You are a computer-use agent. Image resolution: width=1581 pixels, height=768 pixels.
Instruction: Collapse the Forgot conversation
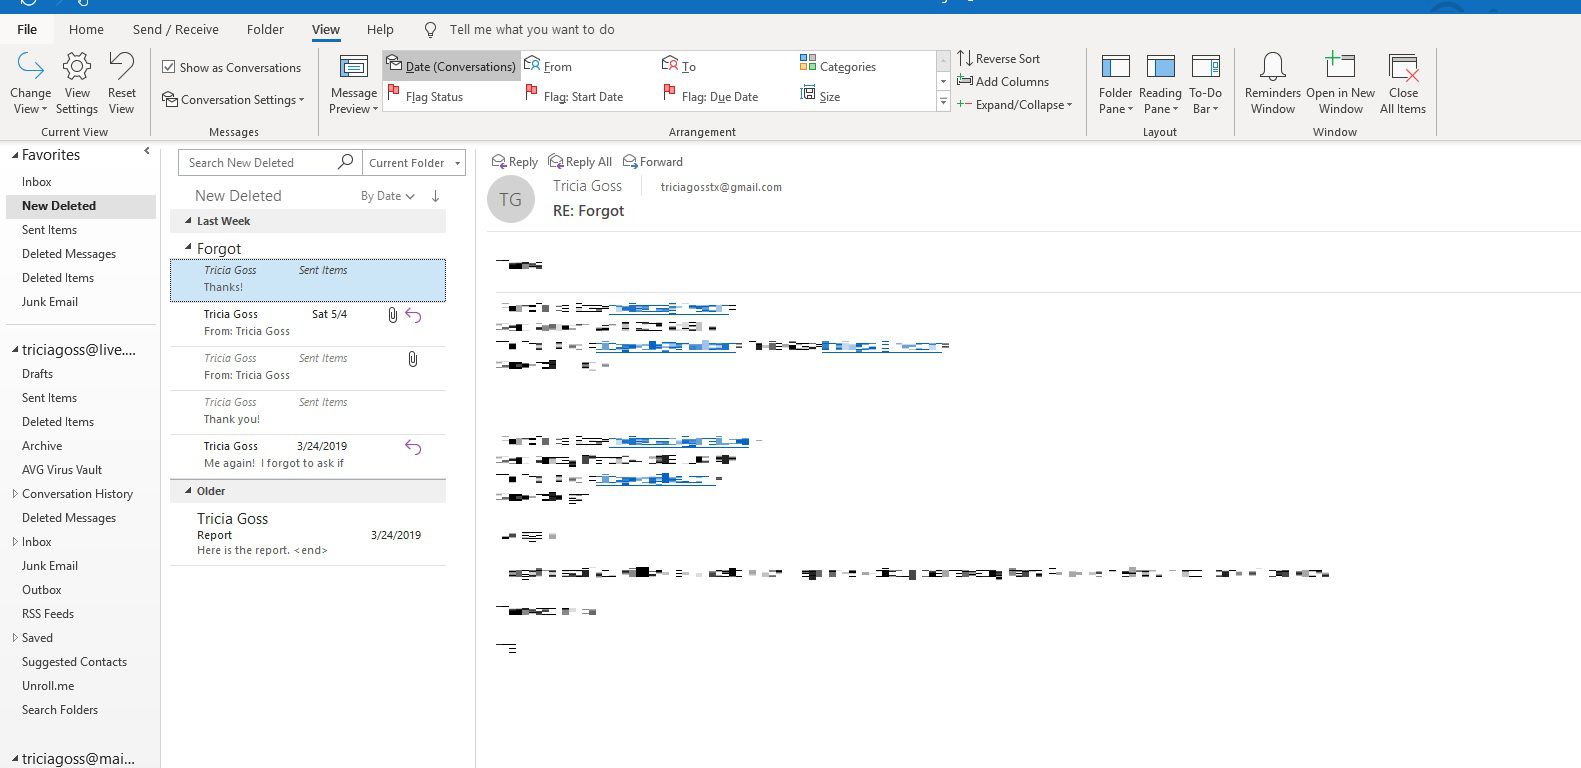point(188,247)
